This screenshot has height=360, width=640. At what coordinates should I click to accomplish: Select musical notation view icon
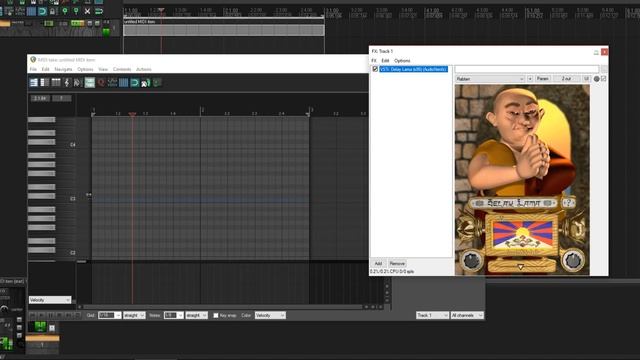pyautogui.click(x=67, y=83)
